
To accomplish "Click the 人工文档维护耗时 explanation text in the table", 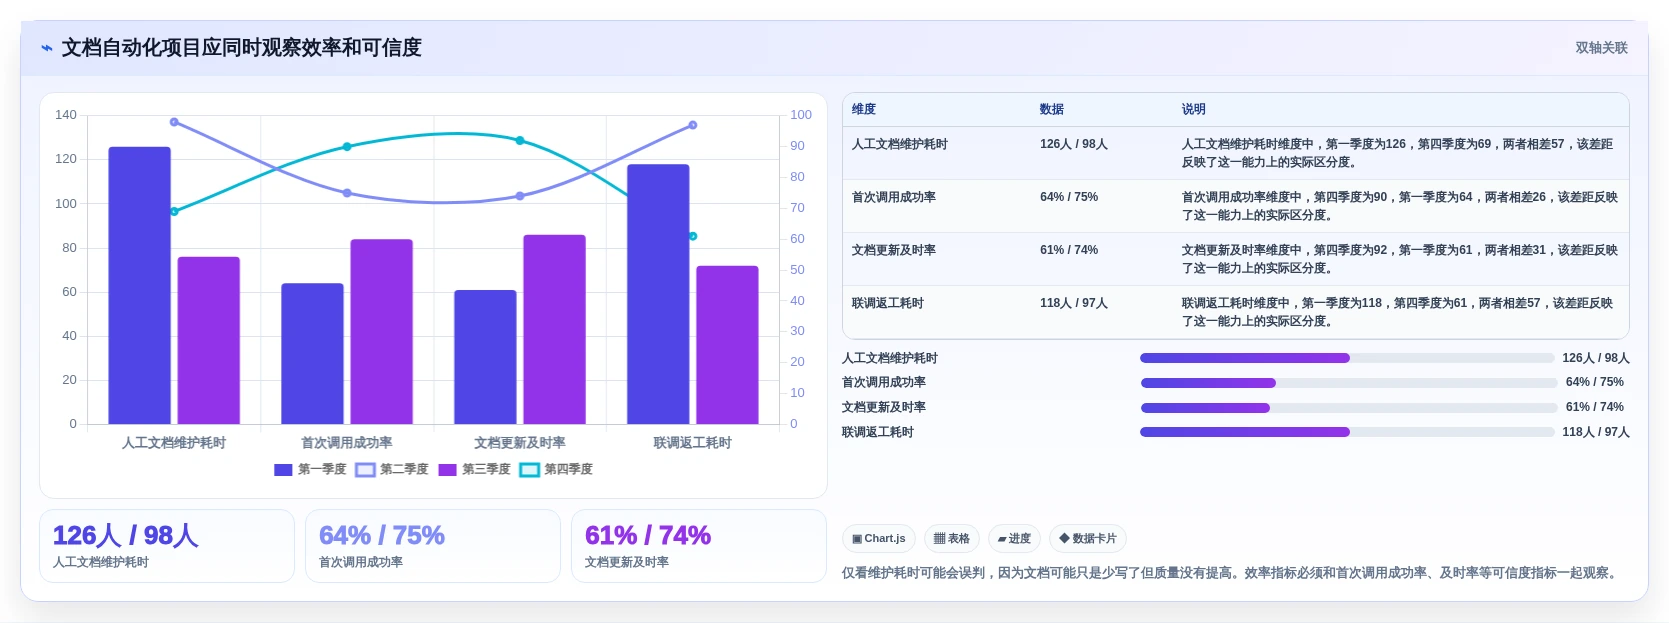I will pyautogui.click(x=1398, y=153).
